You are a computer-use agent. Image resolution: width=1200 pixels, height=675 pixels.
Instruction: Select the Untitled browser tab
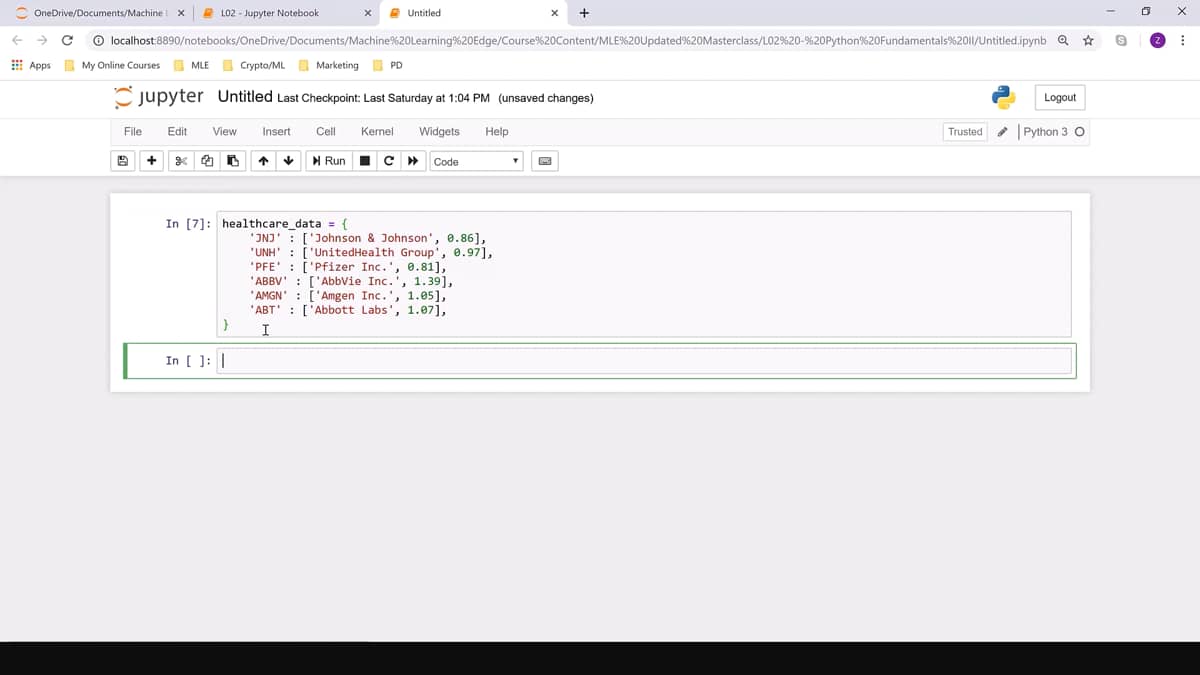pyautogui.click(x=424, y=13)
